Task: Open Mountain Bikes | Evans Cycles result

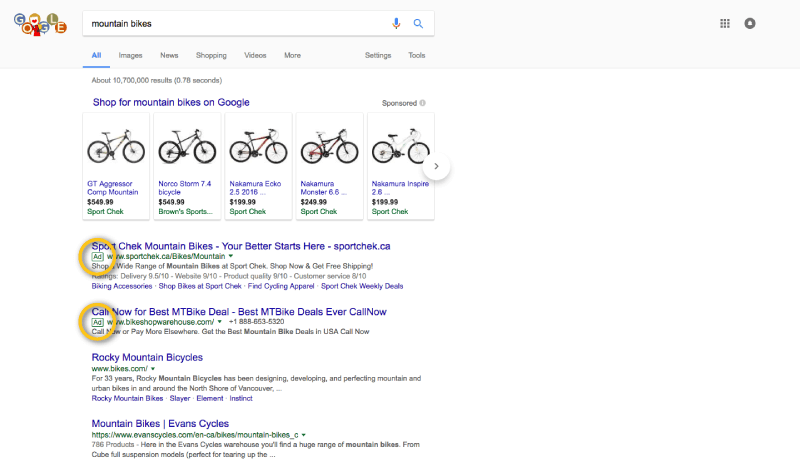Action: pyautogui.click(x=160, y=424)
